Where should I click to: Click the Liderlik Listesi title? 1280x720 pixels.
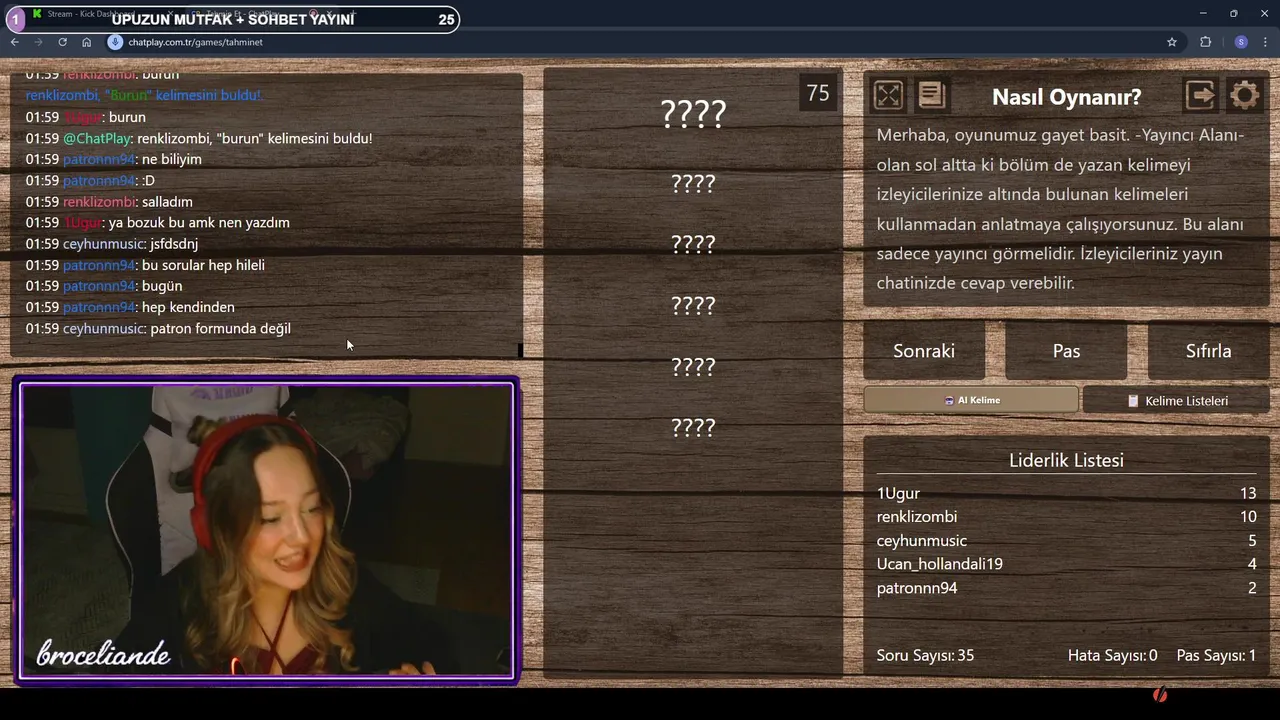pos(1066,460)
